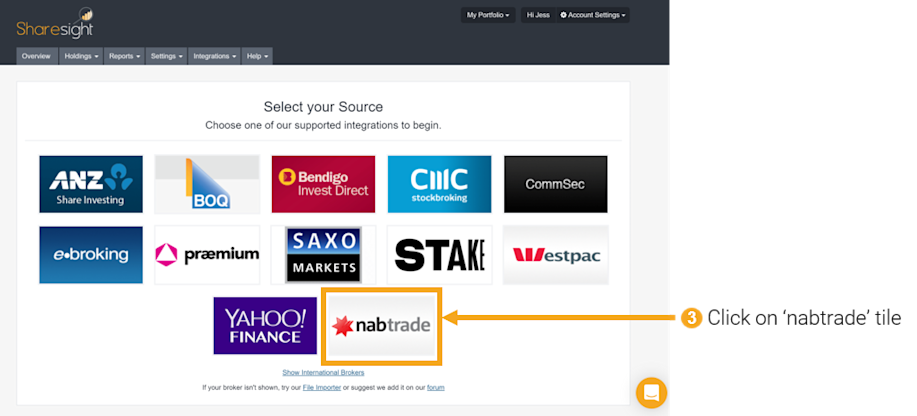
Task: Click 'Choose one of our supported integrations' text
Action: coord(323,126)
